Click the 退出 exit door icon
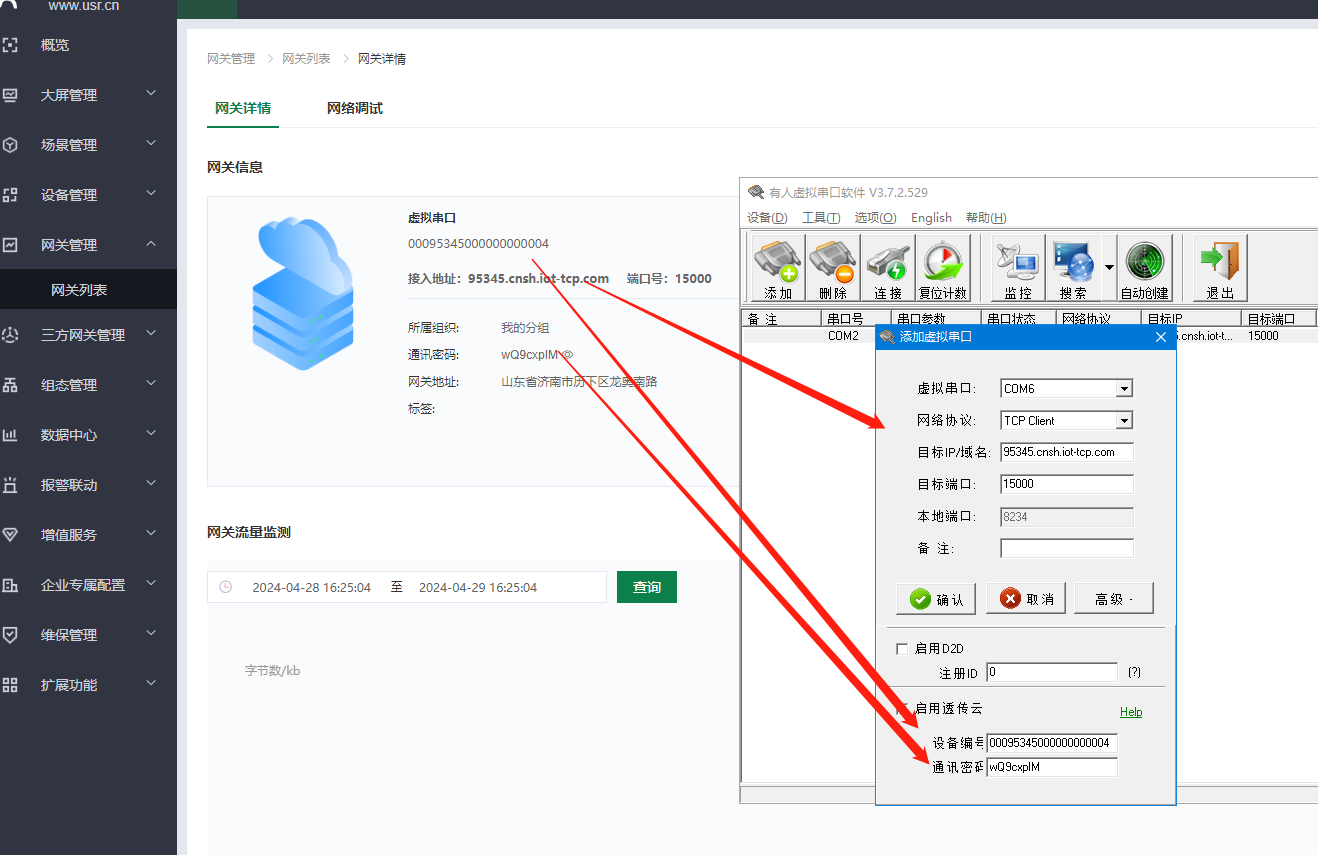Image resolution: width=1318 pixels, height=855 pixels. pos(1220,267)
